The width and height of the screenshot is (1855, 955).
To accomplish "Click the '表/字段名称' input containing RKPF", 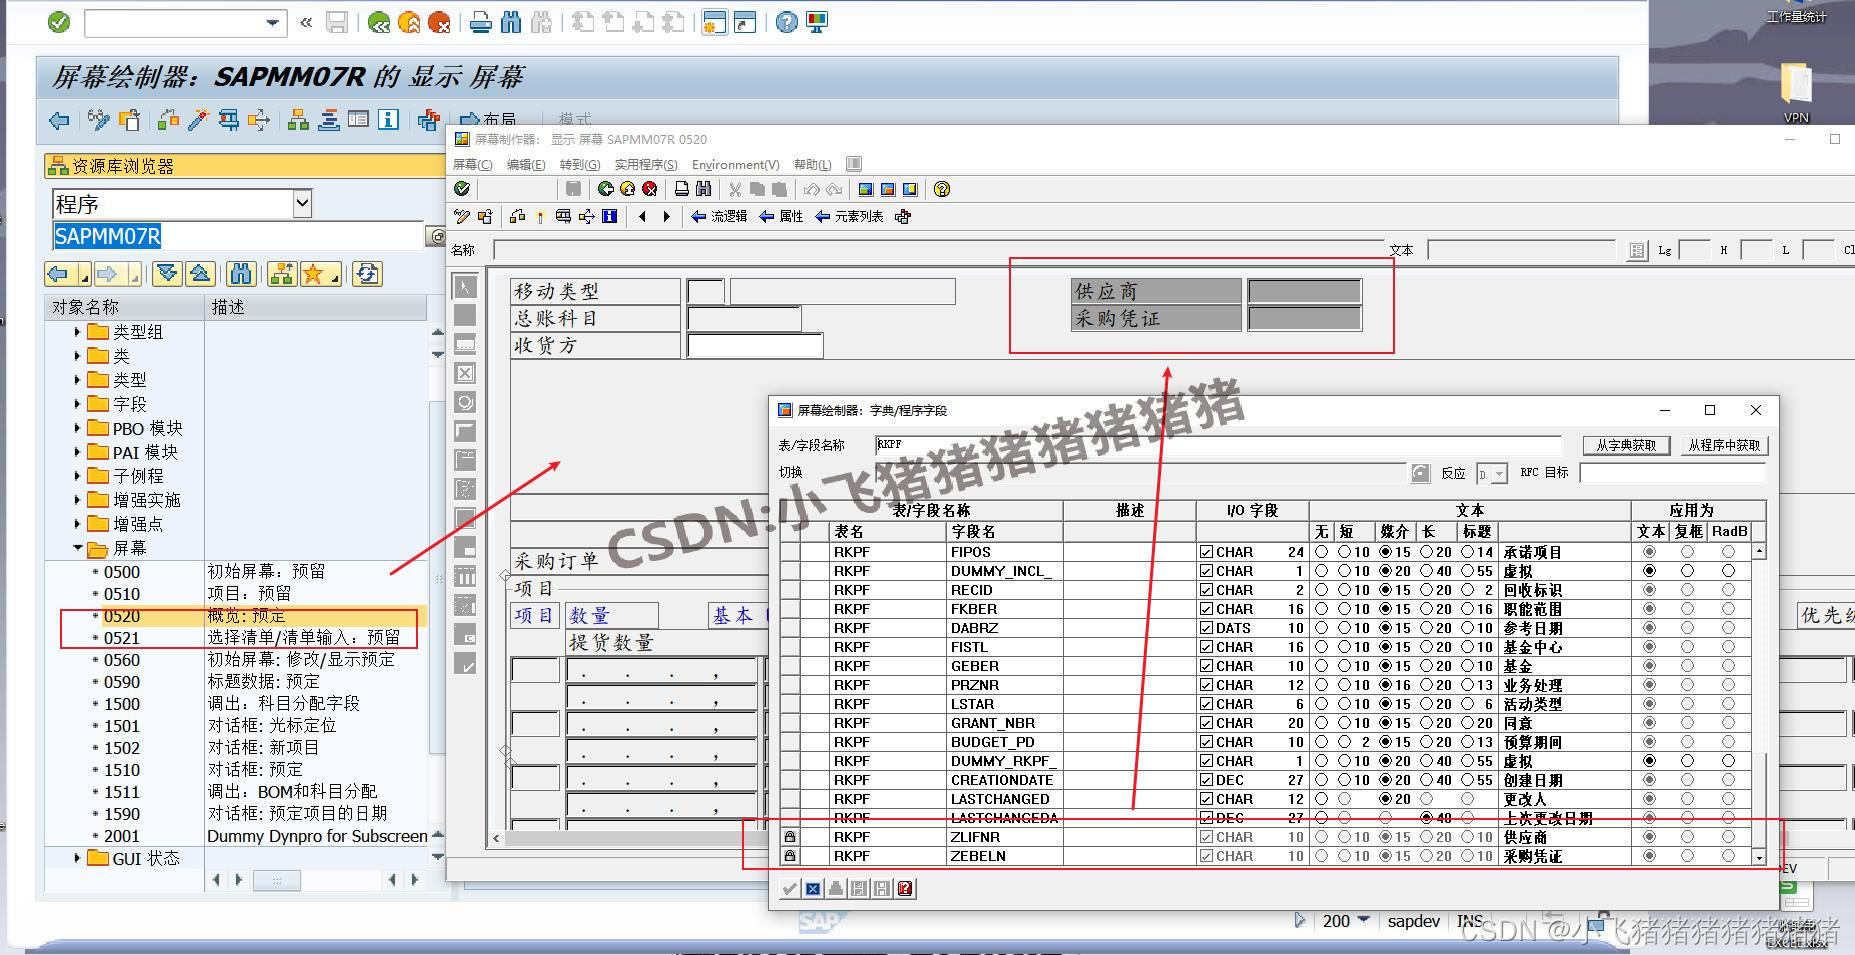I will pyautogui.click(x=1218, y=445).
